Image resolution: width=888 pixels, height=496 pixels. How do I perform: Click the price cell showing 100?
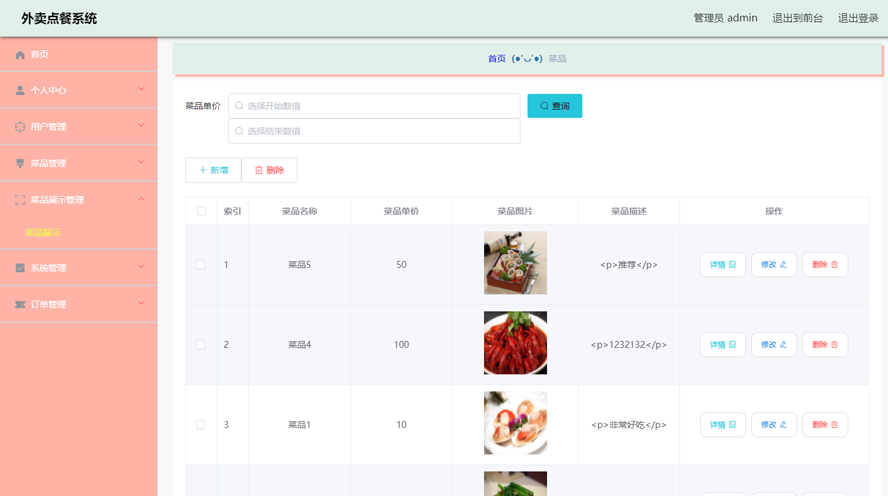[402, 345]
